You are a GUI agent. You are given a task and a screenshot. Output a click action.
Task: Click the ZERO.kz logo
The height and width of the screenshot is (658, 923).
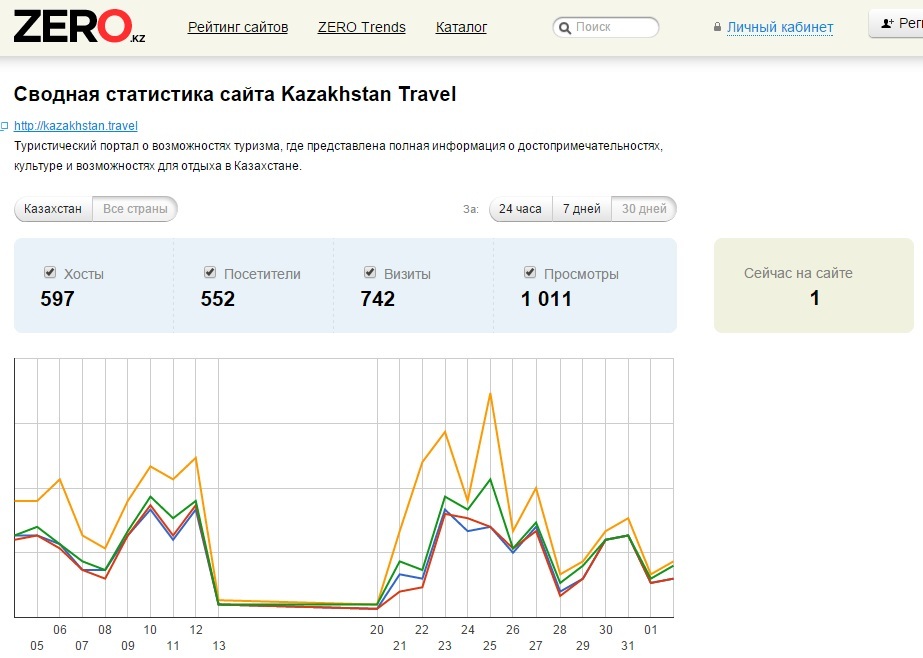click(x=79, y=26)
